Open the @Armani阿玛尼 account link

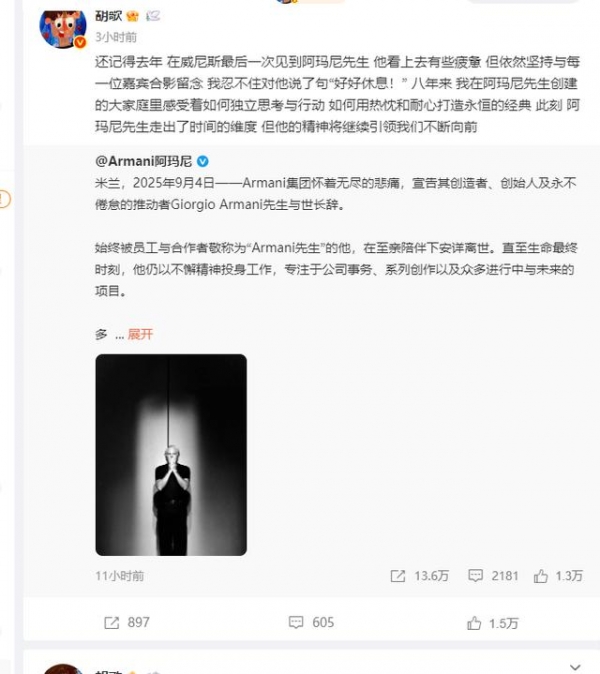pyautogui.click(x=143, y=161)
